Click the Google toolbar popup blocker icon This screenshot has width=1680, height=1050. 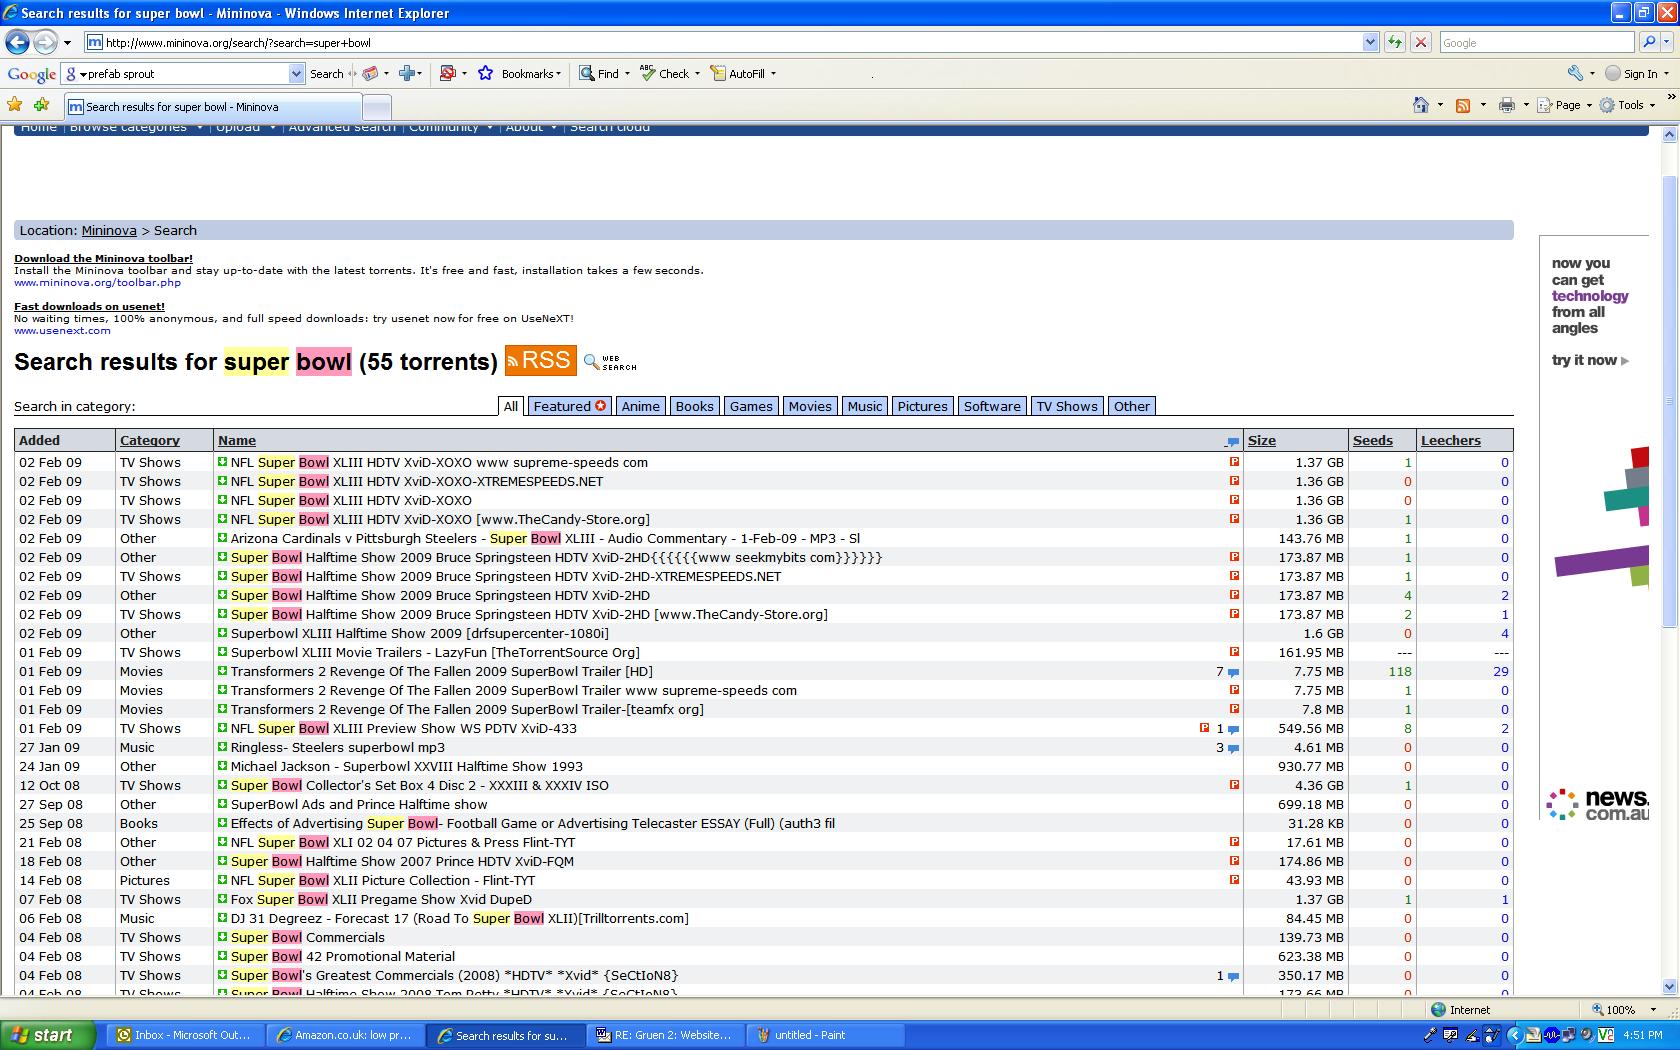447,73
